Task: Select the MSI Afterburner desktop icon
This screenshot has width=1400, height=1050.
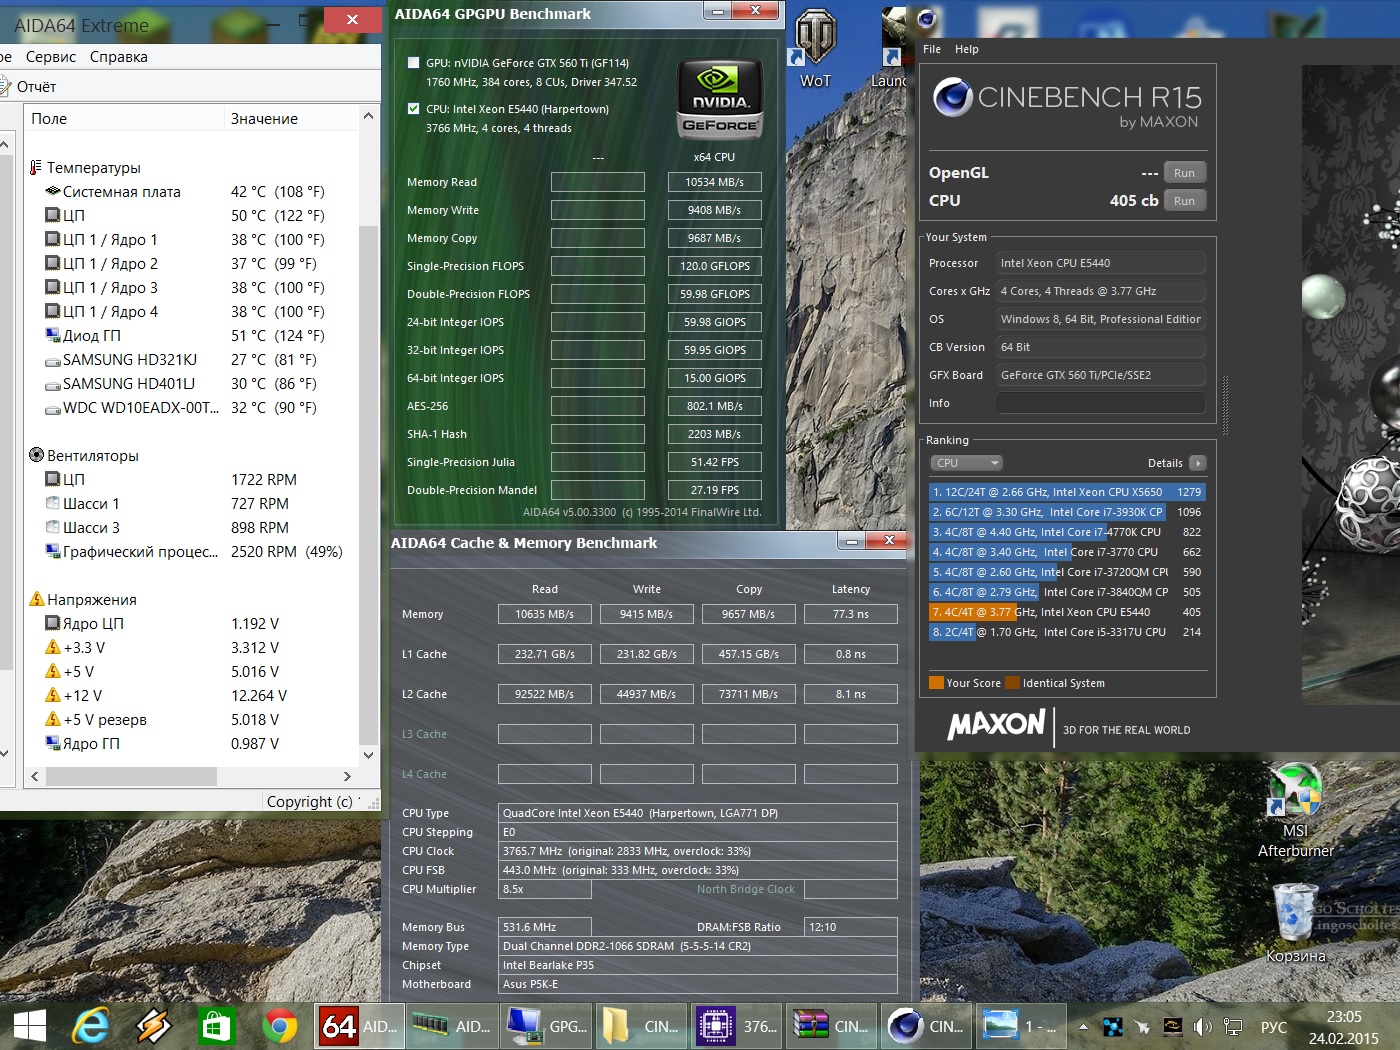Action: pyautogui.click(x=1295, y=812)
